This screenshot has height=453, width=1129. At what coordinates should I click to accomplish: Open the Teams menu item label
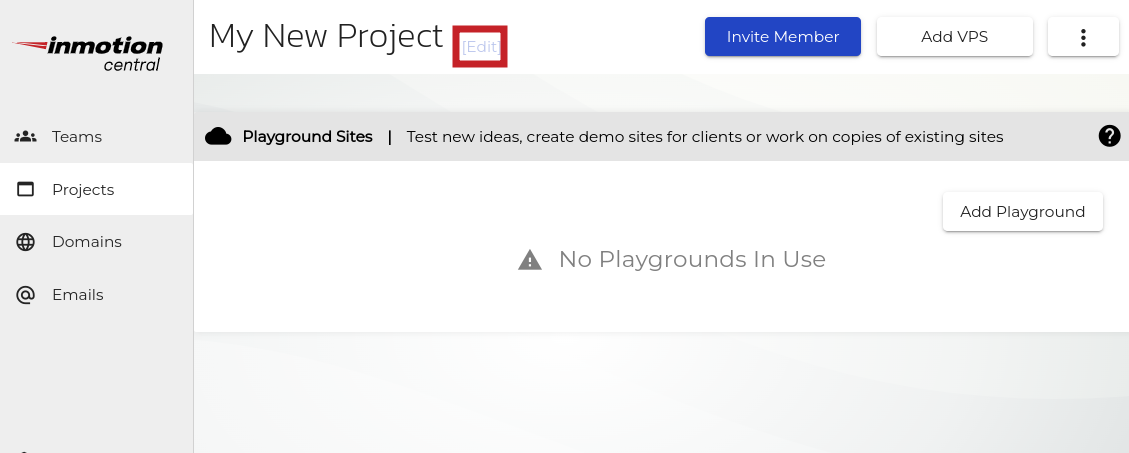click(x=77, y=136)
